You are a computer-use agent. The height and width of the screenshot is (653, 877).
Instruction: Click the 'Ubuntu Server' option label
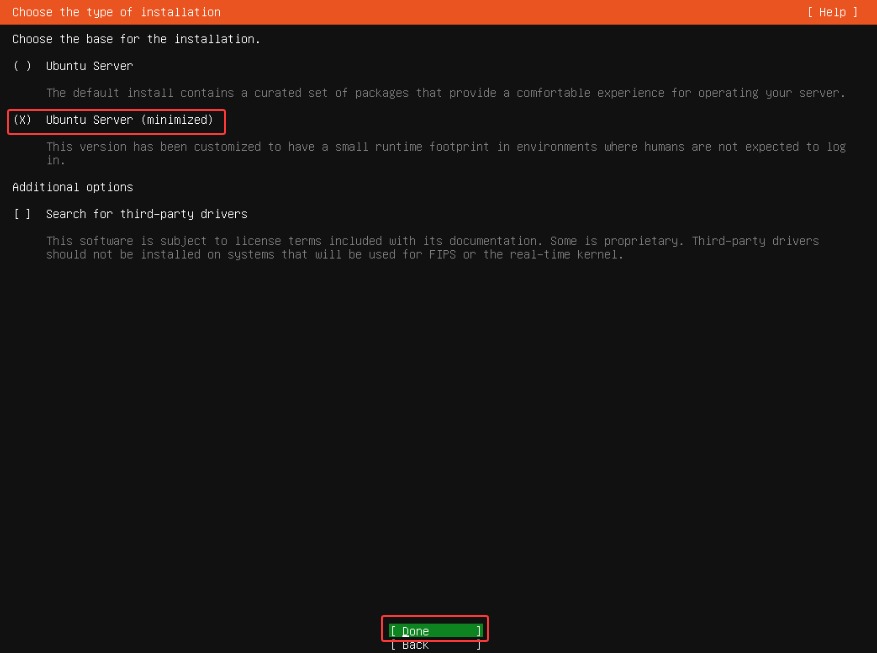tap(89, 66)
